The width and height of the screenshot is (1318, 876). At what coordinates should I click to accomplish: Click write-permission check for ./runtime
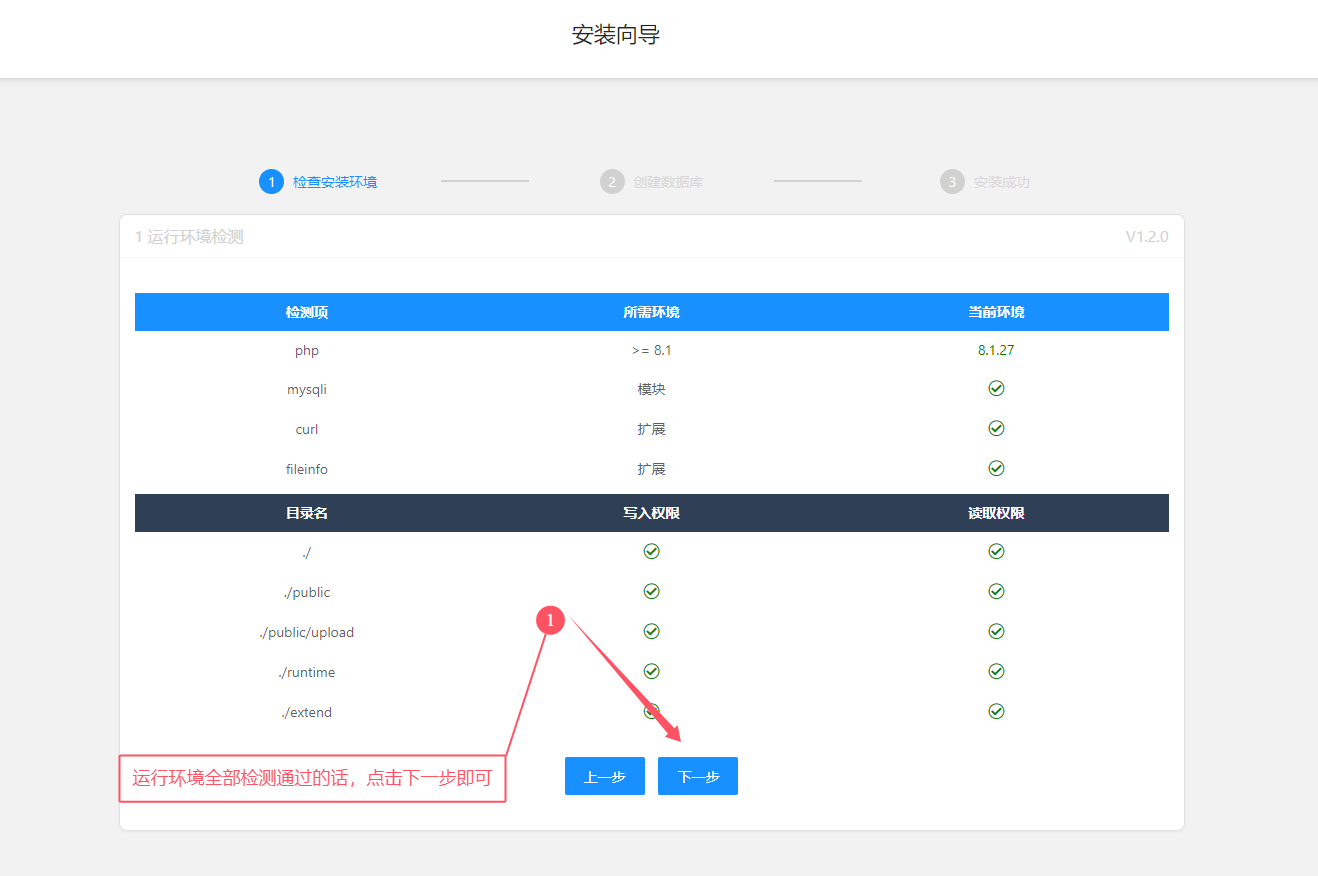click(x=651, y=671)
